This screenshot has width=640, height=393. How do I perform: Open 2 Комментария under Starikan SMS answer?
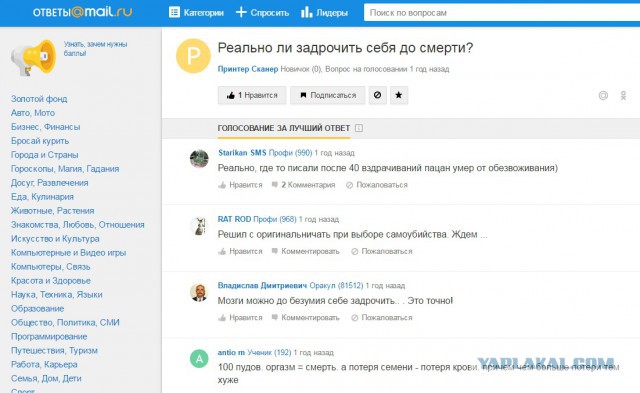click(x=303, y=185)
